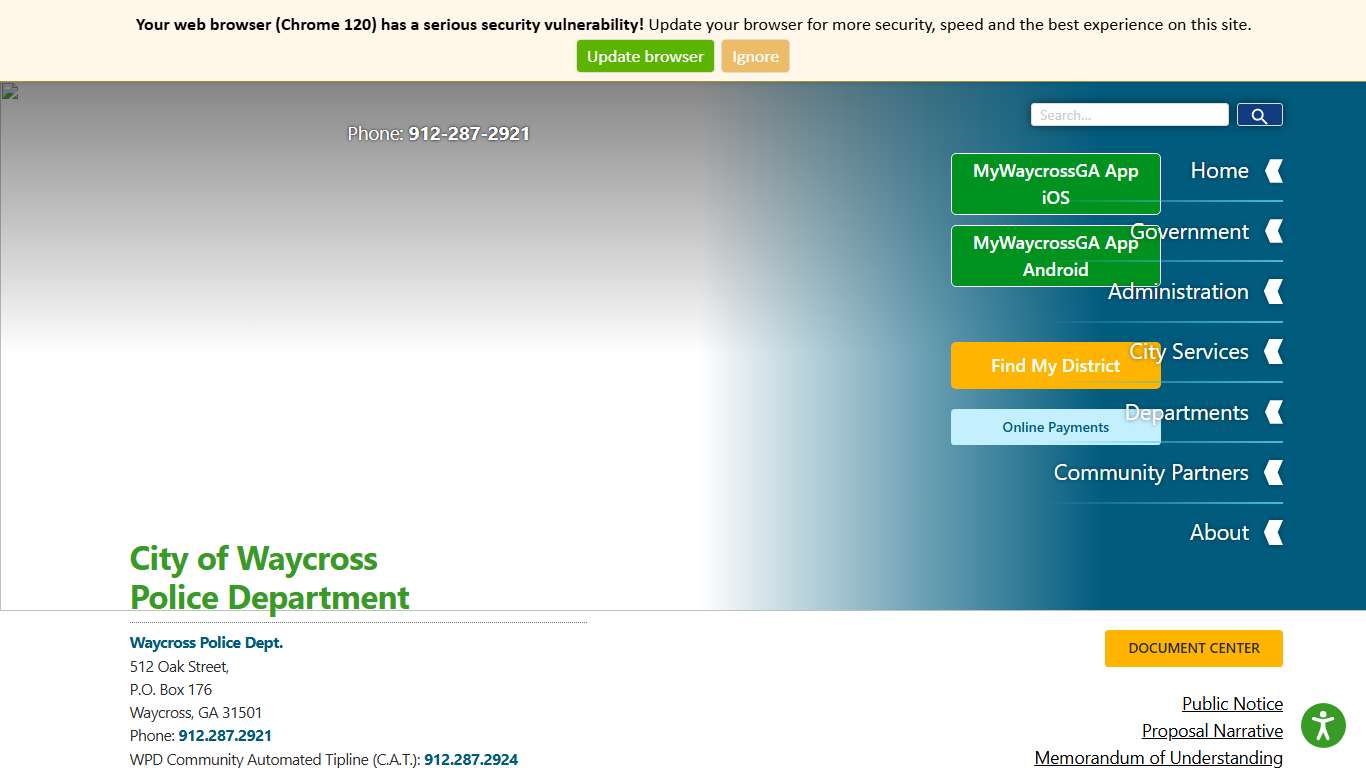
Task: Dismiss the warning with Ignore button
Action: (x=755, y=57)
